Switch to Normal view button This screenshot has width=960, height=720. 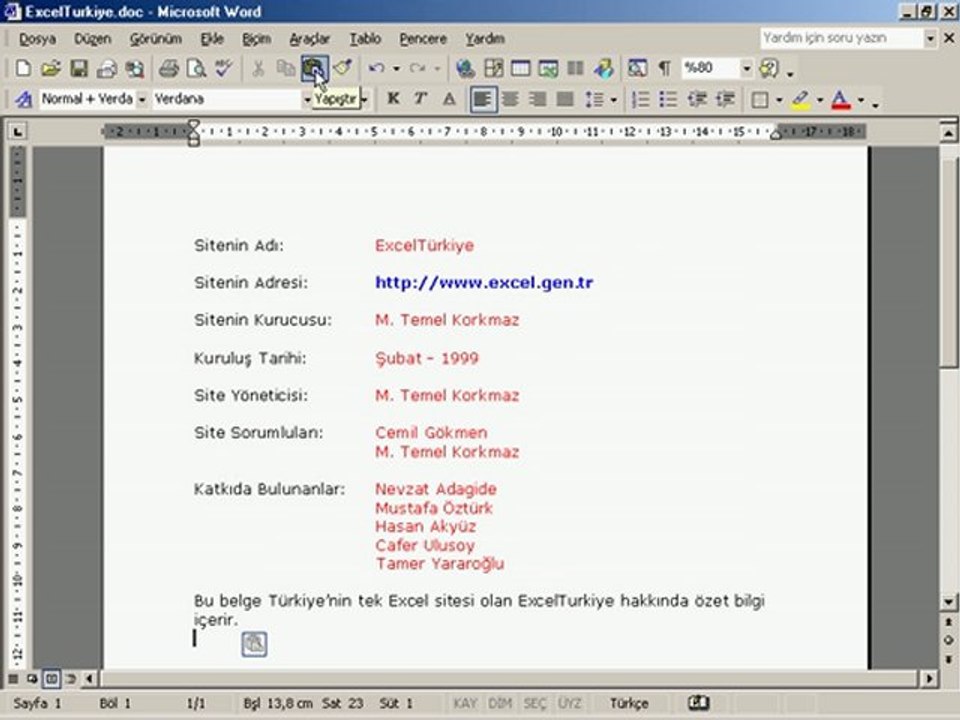[x=12, y=678]
